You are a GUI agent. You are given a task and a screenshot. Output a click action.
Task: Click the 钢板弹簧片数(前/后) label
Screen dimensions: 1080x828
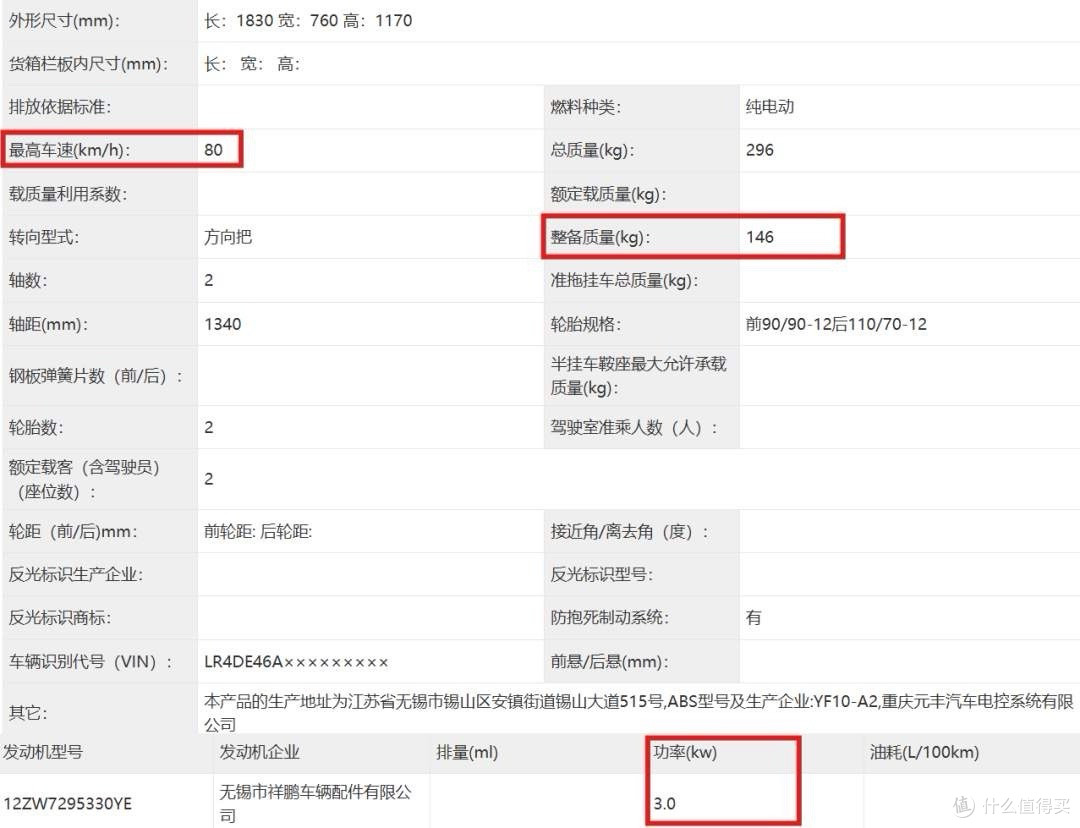95,376
